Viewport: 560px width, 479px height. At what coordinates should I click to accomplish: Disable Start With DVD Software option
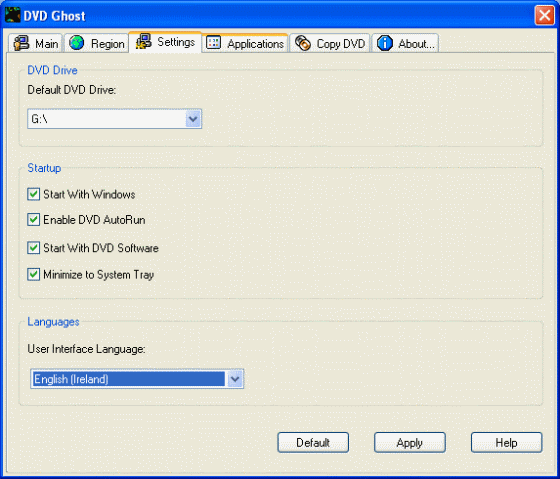click(34, 248)
